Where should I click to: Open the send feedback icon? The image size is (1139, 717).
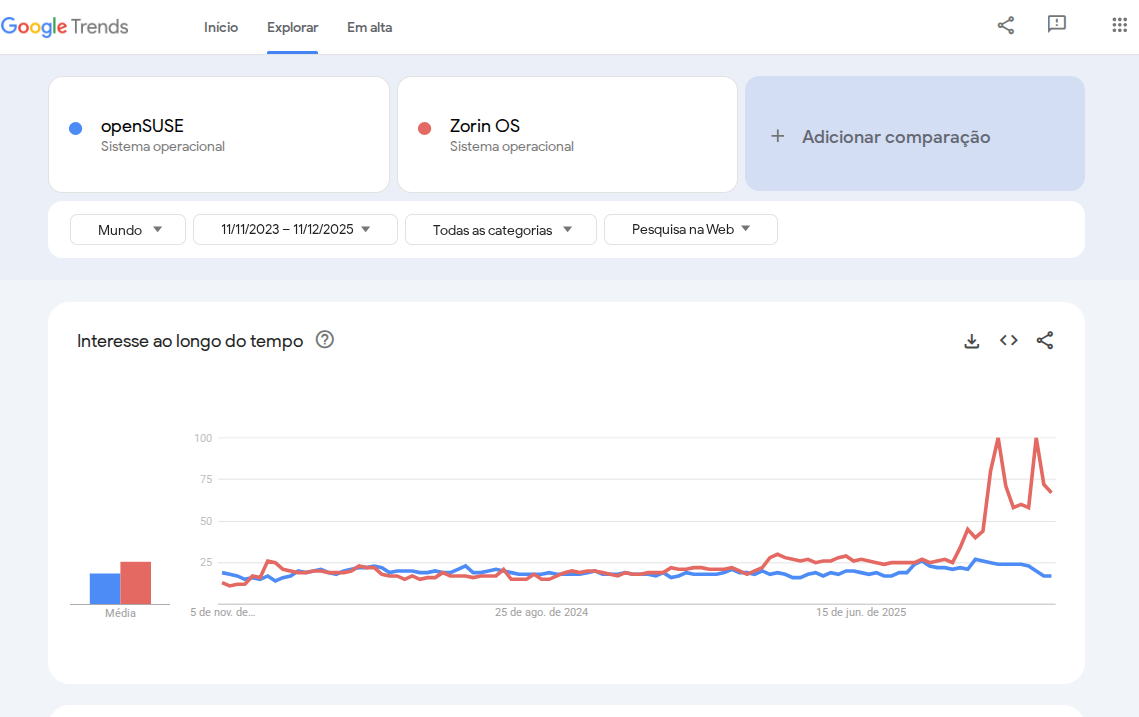1057,25
